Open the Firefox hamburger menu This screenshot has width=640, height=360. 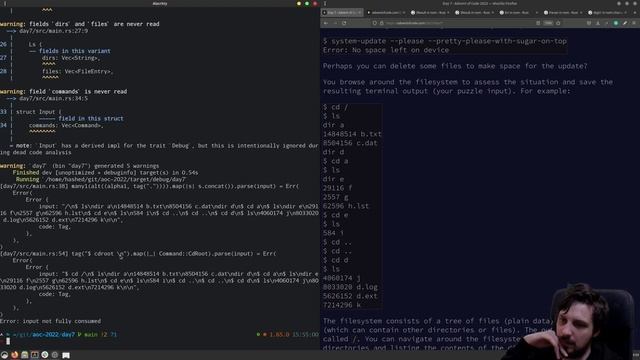click(x=634, y=23)
